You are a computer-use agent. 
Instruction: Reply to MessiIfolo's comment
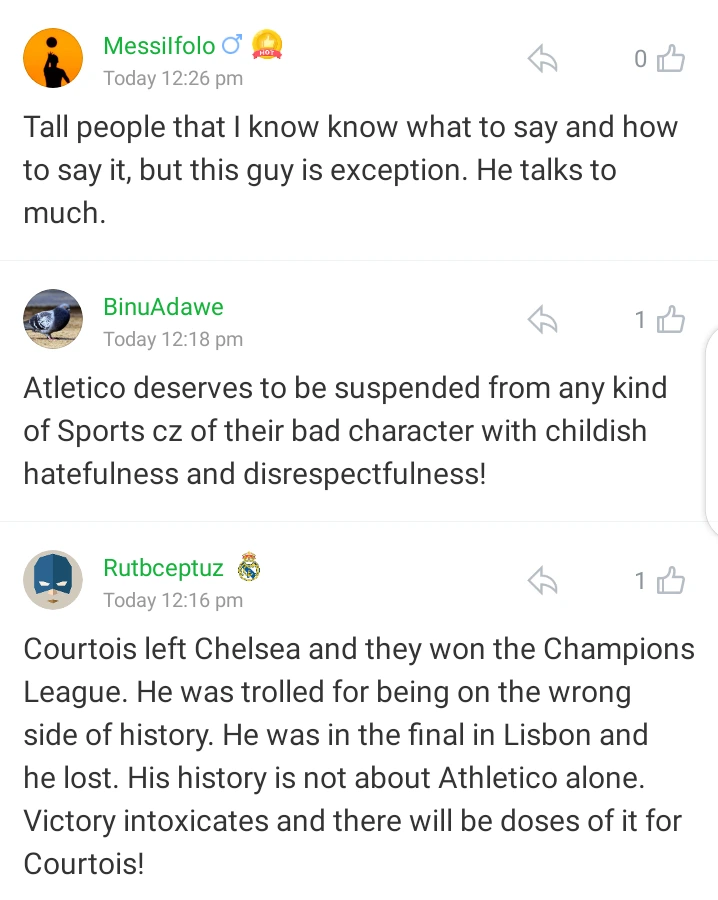pyautogui.click(x=542, y=60)
